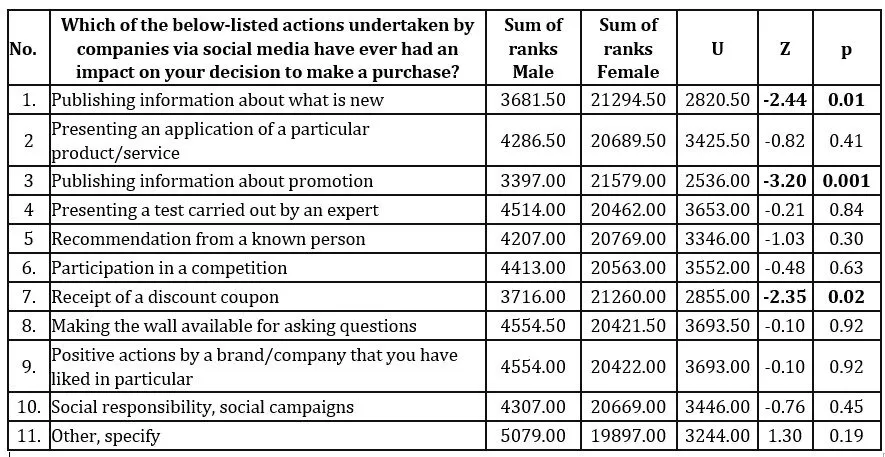Select the Z column header

point(783,48)
